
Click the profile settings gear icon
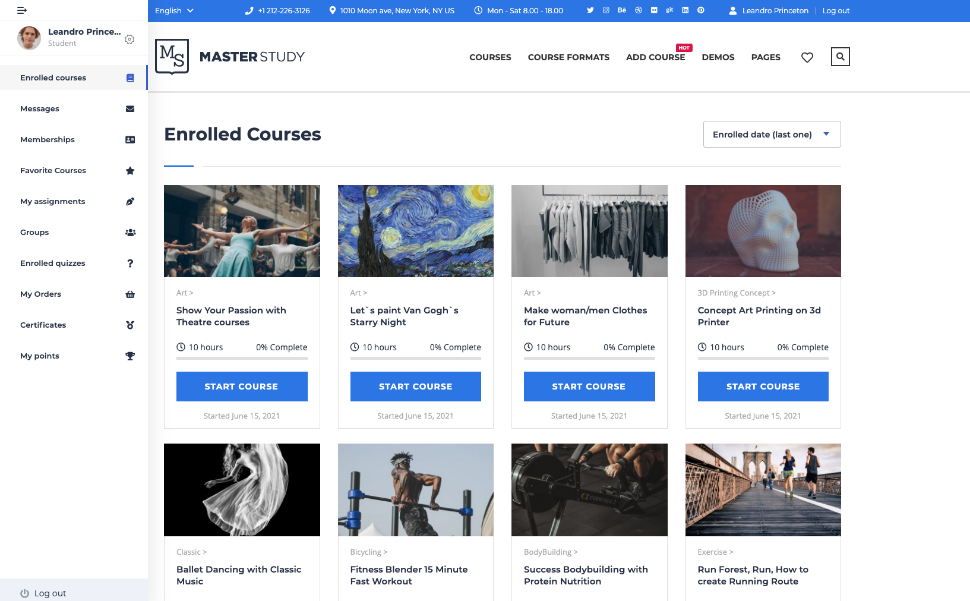[x=129, y=40]
